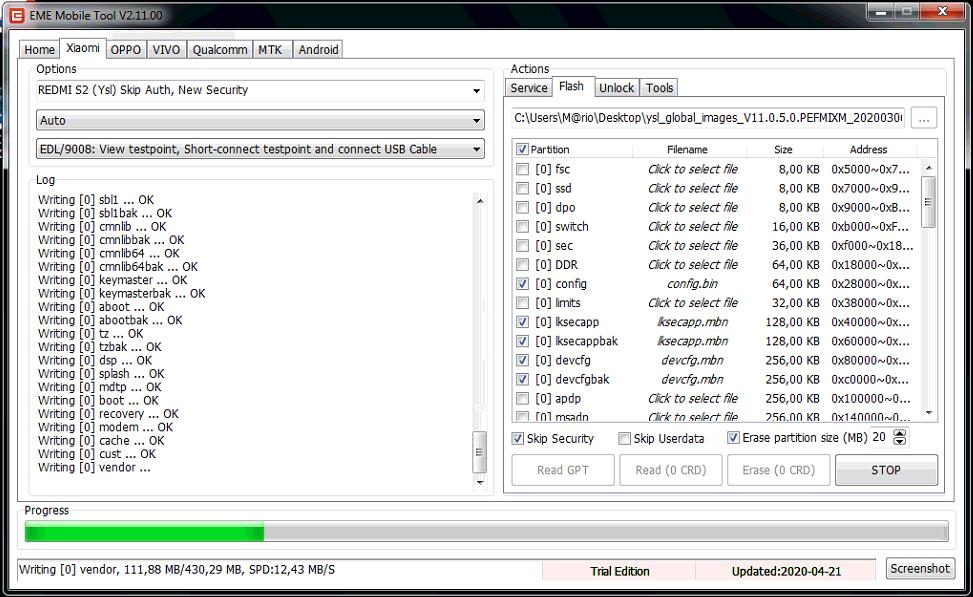The image size is (973, 597).
Task: Click the log scrollbar up arrow
Action: click(480, 201)
